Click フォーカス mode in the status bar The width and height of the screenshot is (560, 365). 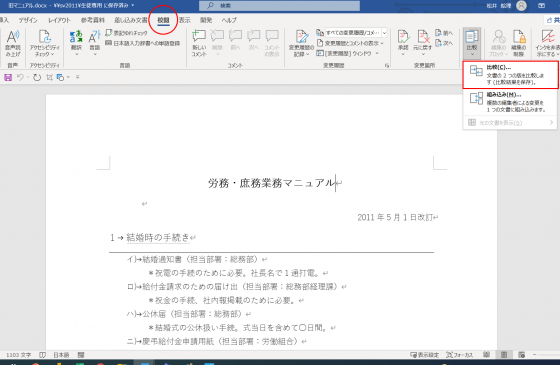459,355
